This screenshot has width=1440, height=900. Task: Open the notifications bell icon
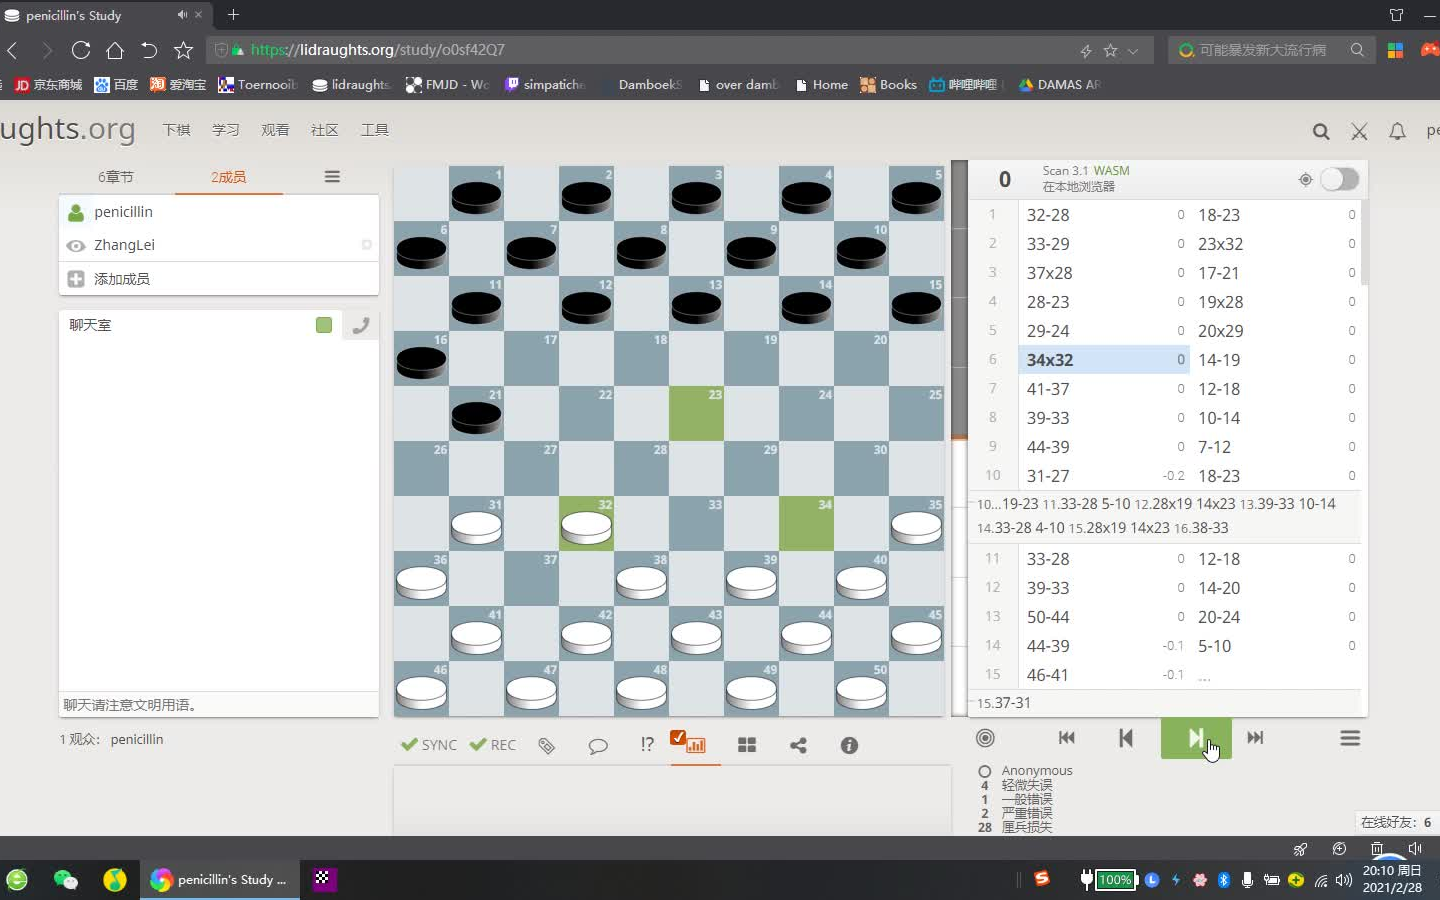[x=1397, y=131]
